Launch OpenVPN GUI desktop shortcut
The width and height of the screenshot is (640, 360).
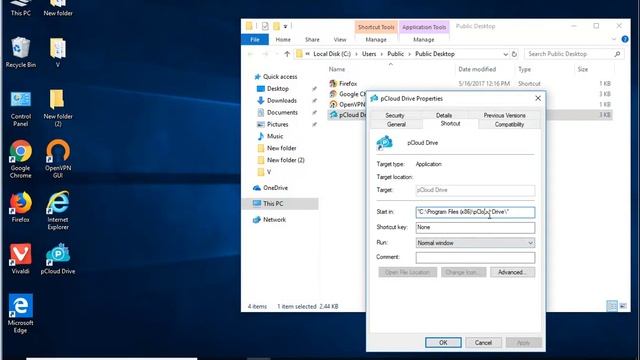58,159
